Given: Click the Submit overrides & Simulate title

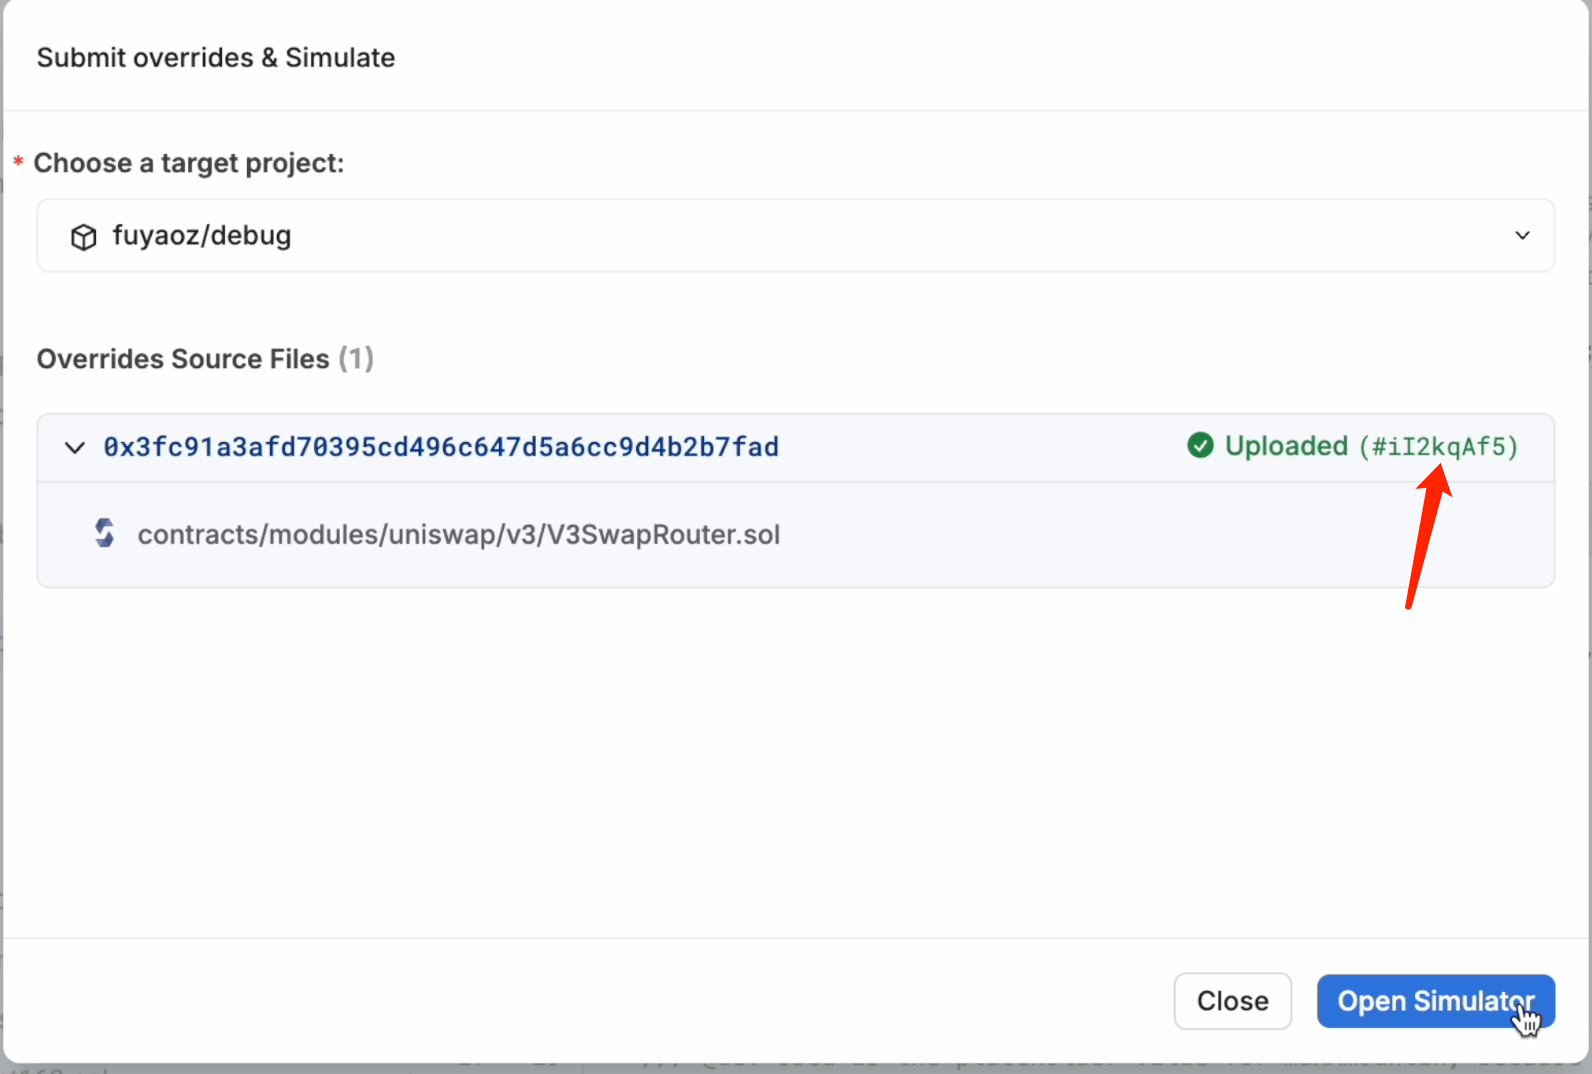Looking at the screenshot, I should pos(216,58).
